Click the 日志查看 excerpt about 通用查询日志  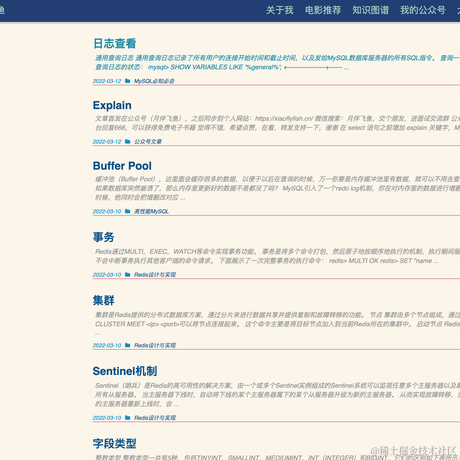tap(277, 63)
